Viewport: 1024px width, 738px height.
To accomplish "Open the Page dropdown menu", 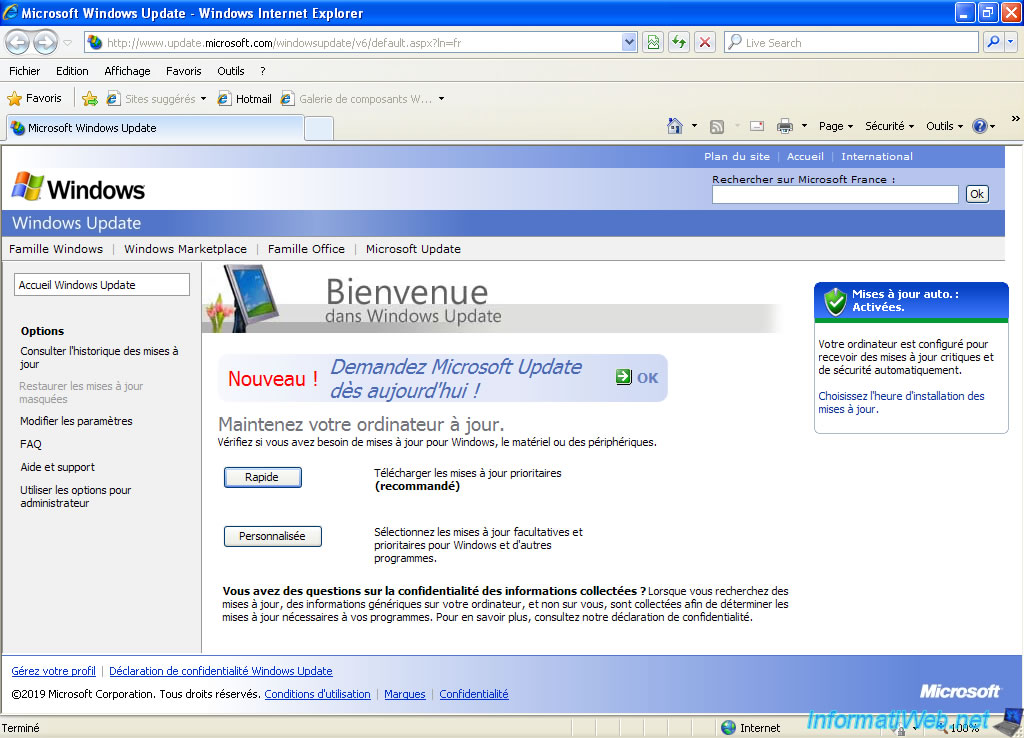I will (x=836, y=126).
